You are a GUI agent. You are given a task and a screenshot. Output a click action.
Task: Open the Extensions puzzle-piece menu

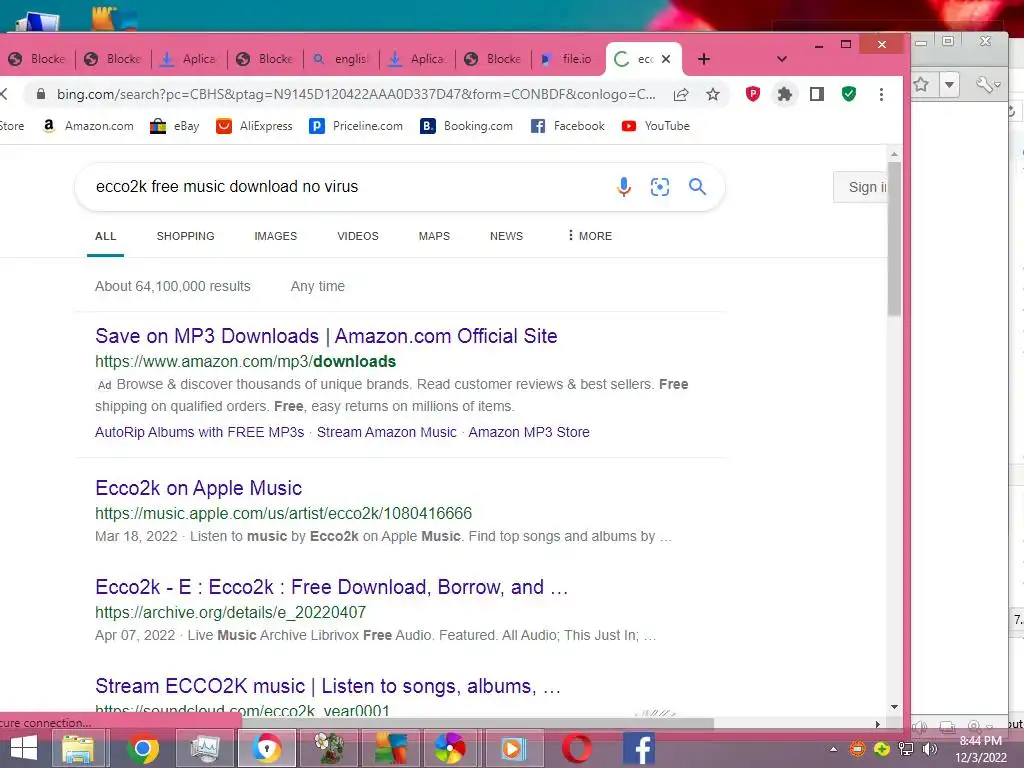[x=785, y=94]
